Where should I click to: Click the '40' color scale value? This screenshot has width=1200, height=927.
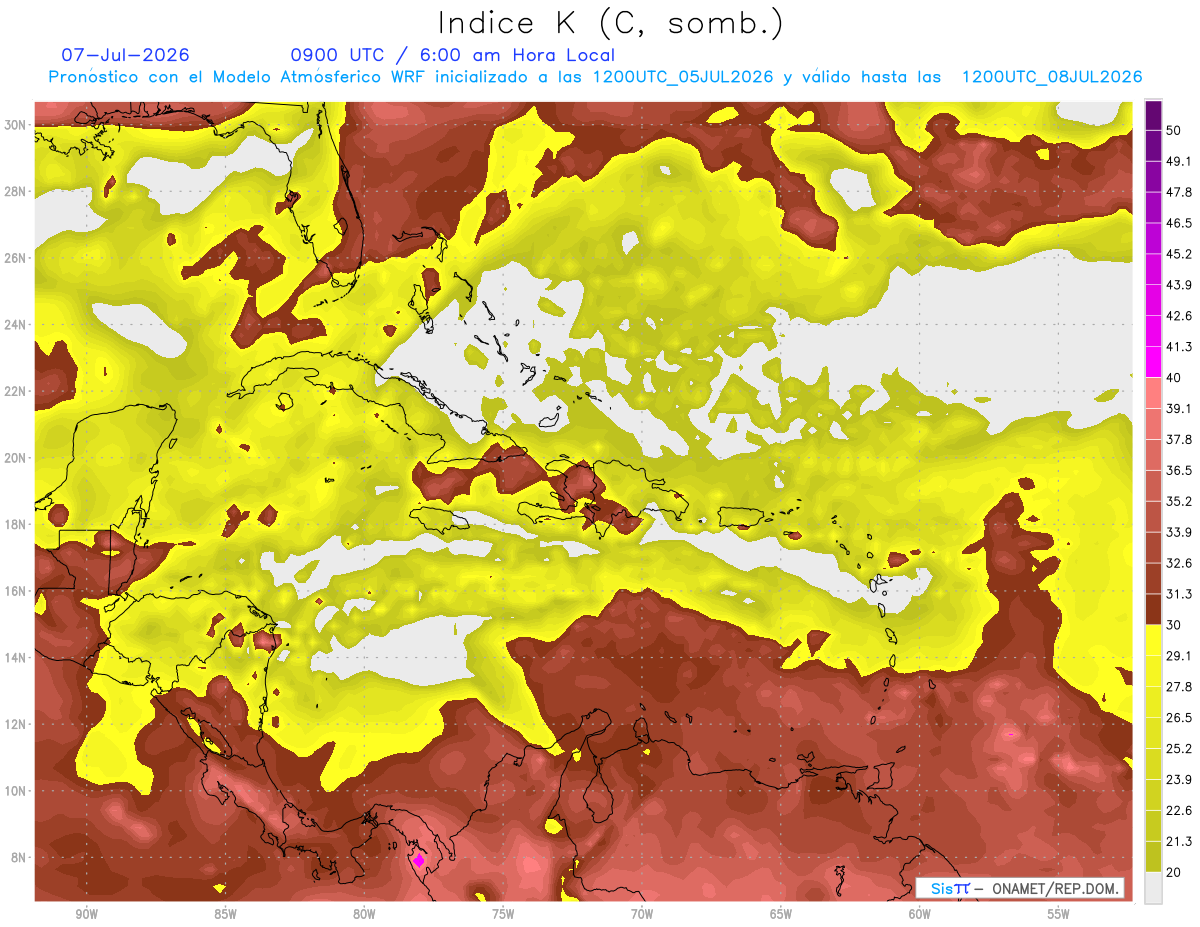[1173, 378]
